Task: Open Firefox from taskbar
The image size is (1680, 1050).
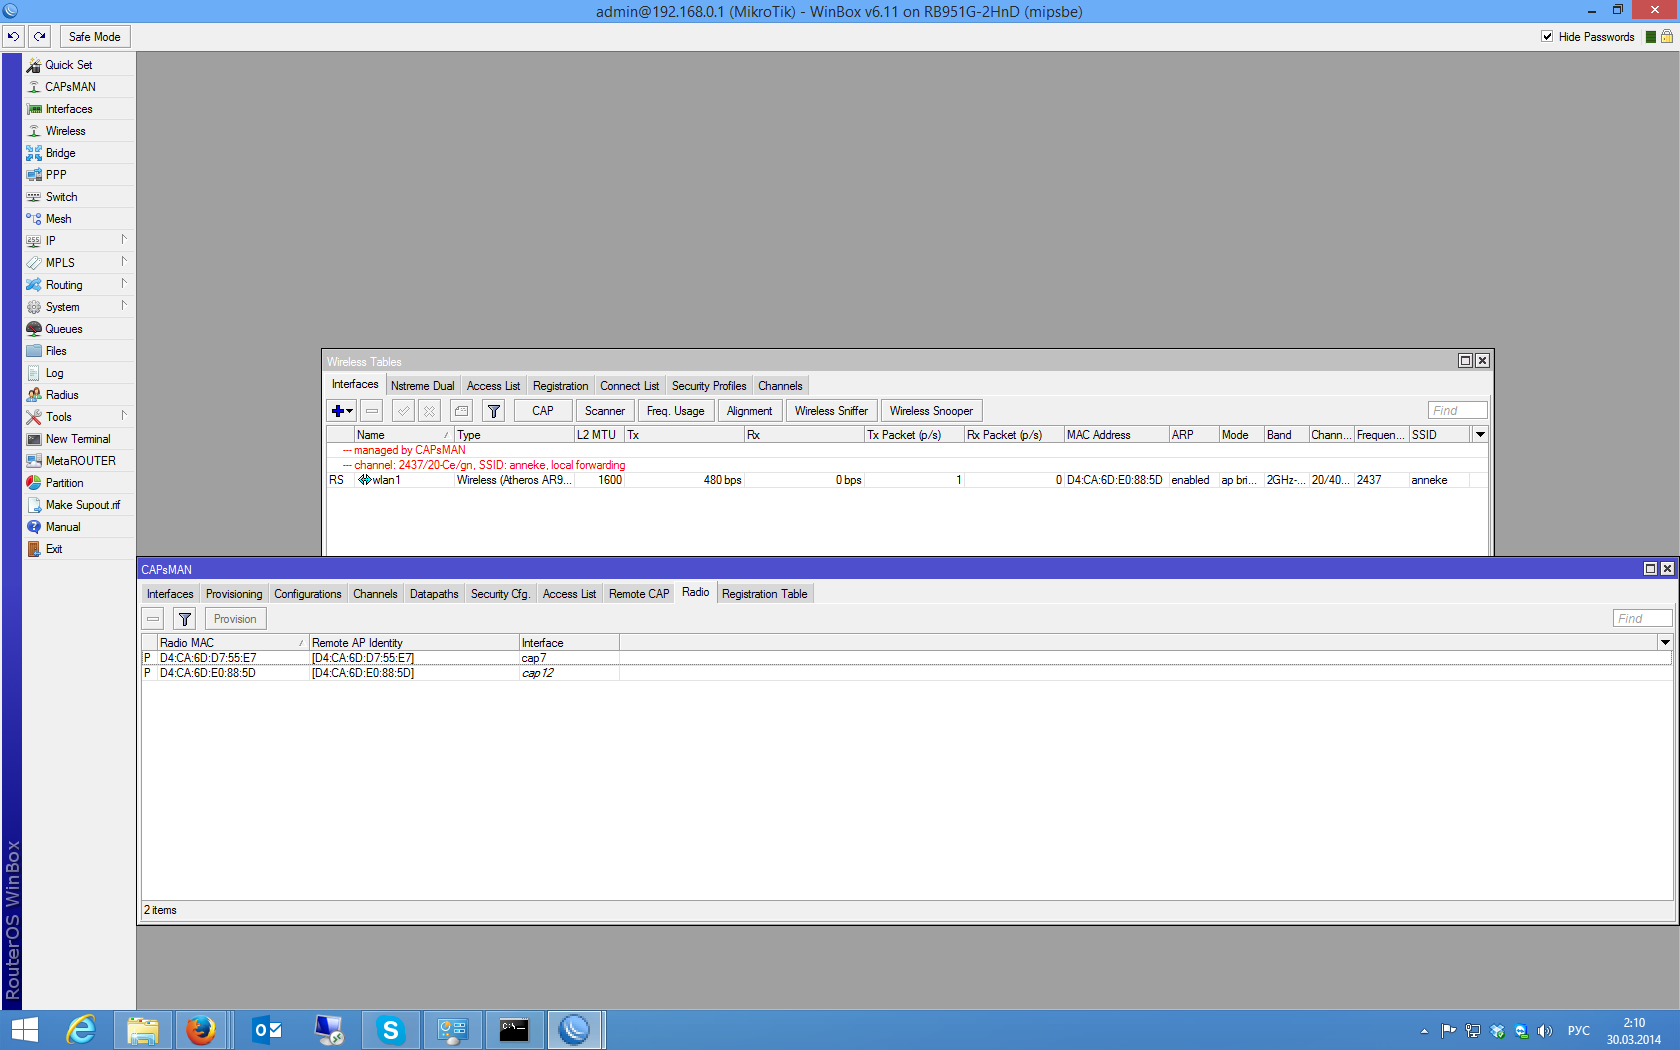Action: (x=201, y=1030)
